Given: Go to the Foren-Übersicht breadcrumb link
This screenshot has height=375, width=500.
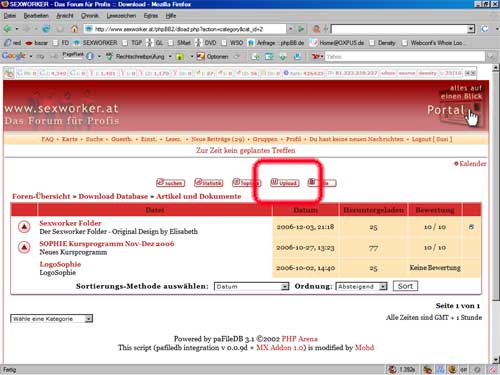Looking at the screenshot, I should pyautogui.click(x=41, y=196).
